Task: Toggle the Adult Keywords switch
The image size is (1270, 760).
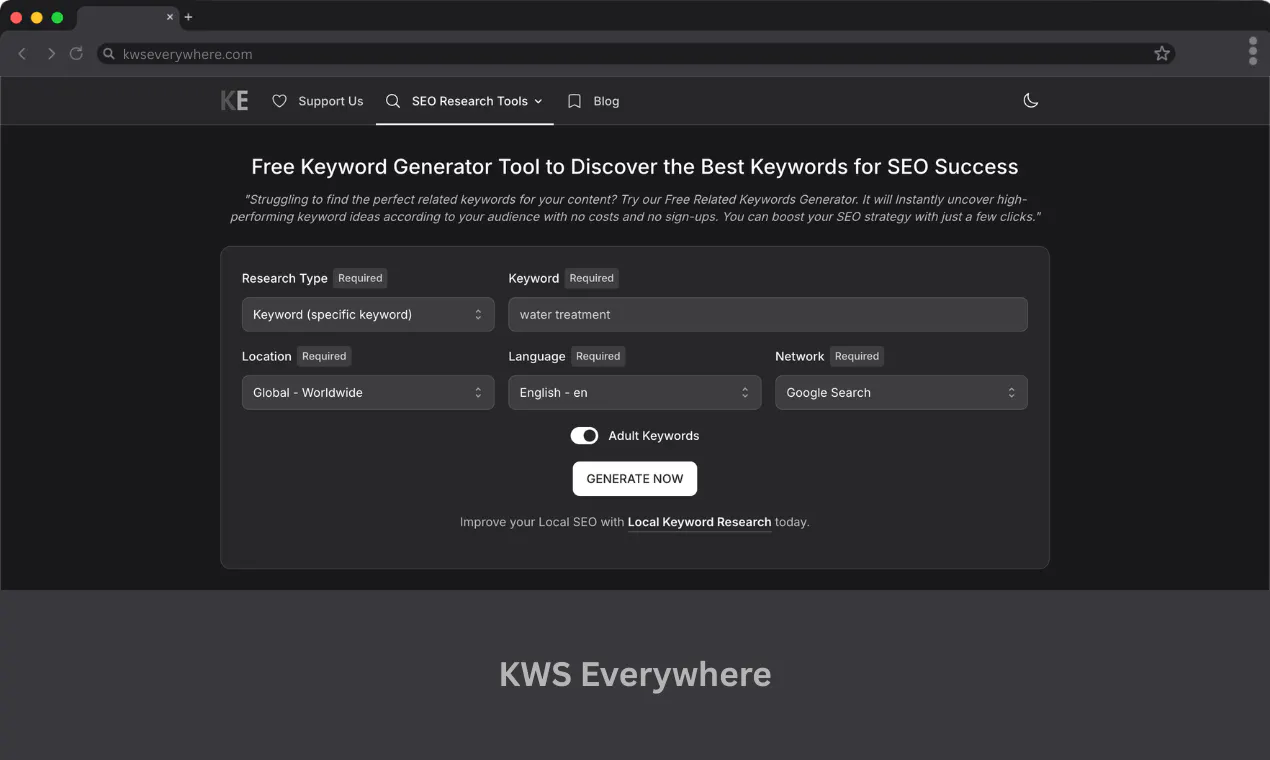Action: point(584,436)
